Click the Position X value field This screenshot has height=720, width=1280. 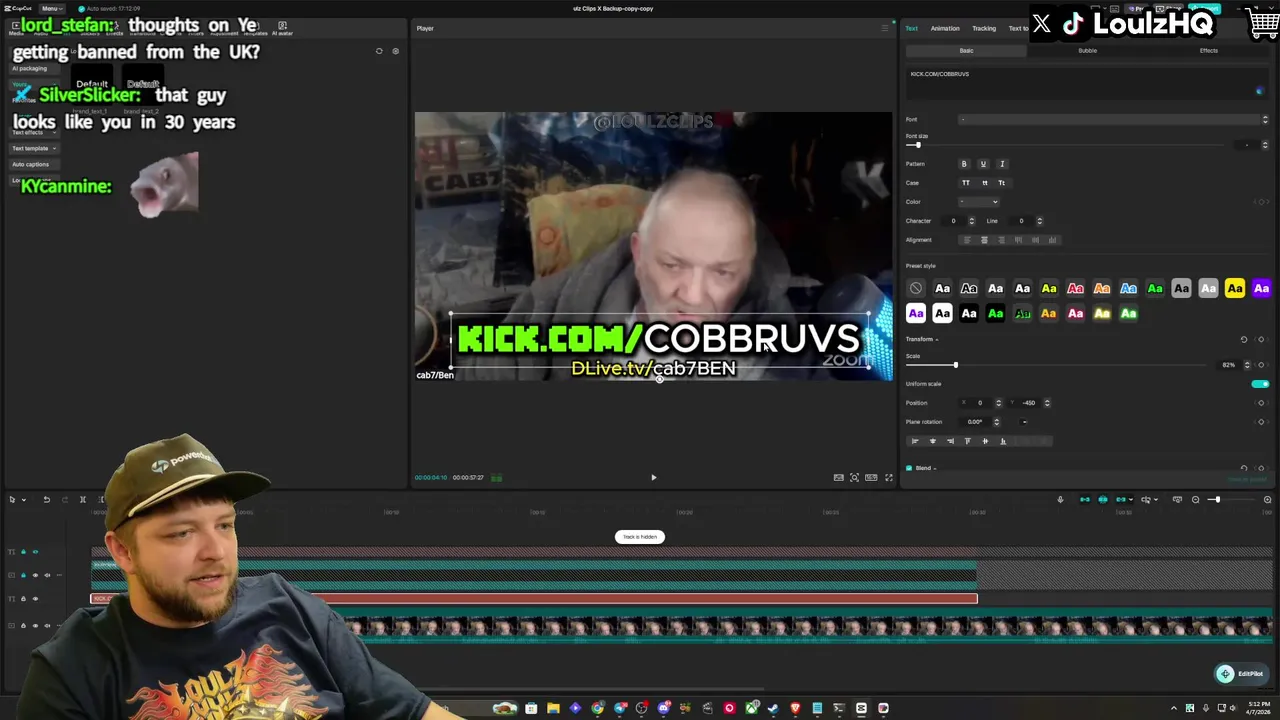click(x=981, y=403)
